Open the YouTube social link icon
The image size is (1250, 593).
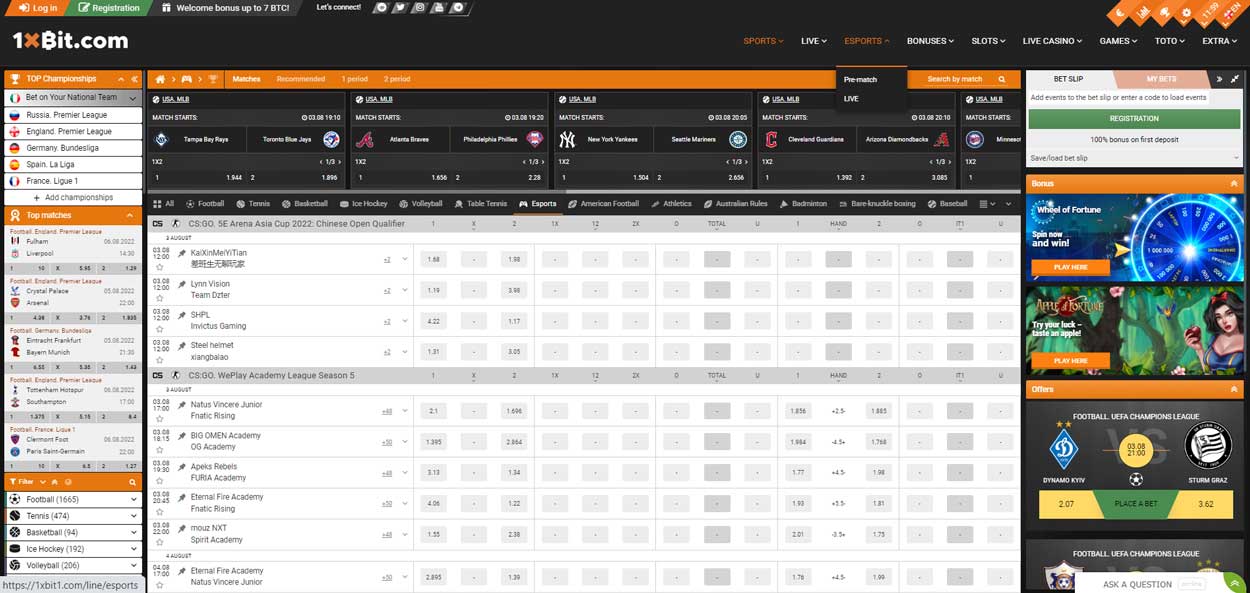(x=438, y=7)
